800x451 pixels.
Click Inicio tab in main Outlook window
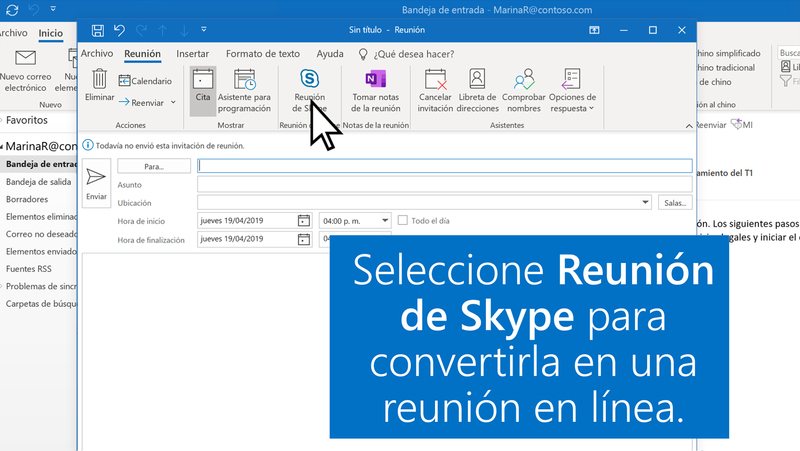coord(51,33)
